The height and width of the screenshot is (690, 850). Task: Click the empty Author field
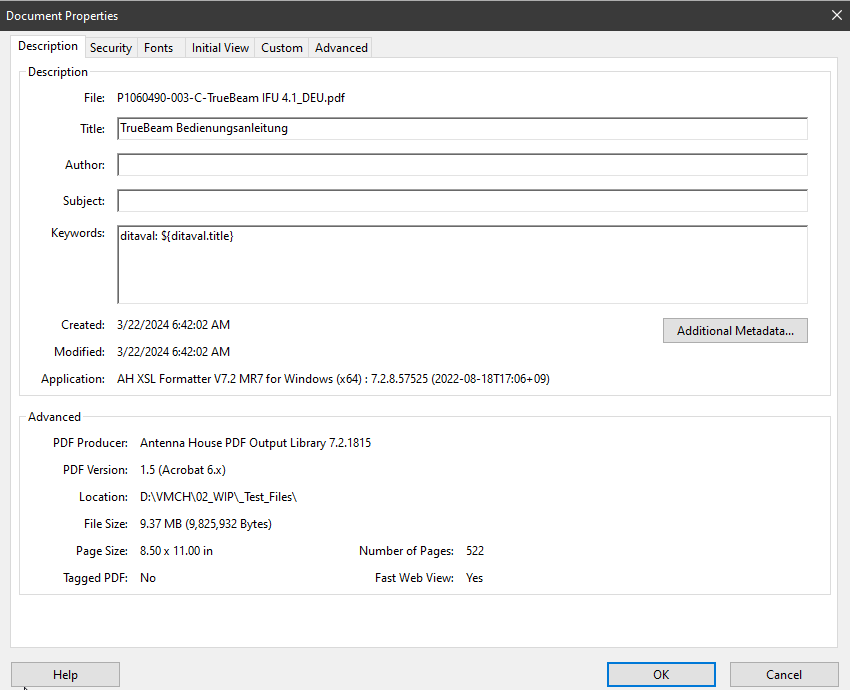[462, 165]
